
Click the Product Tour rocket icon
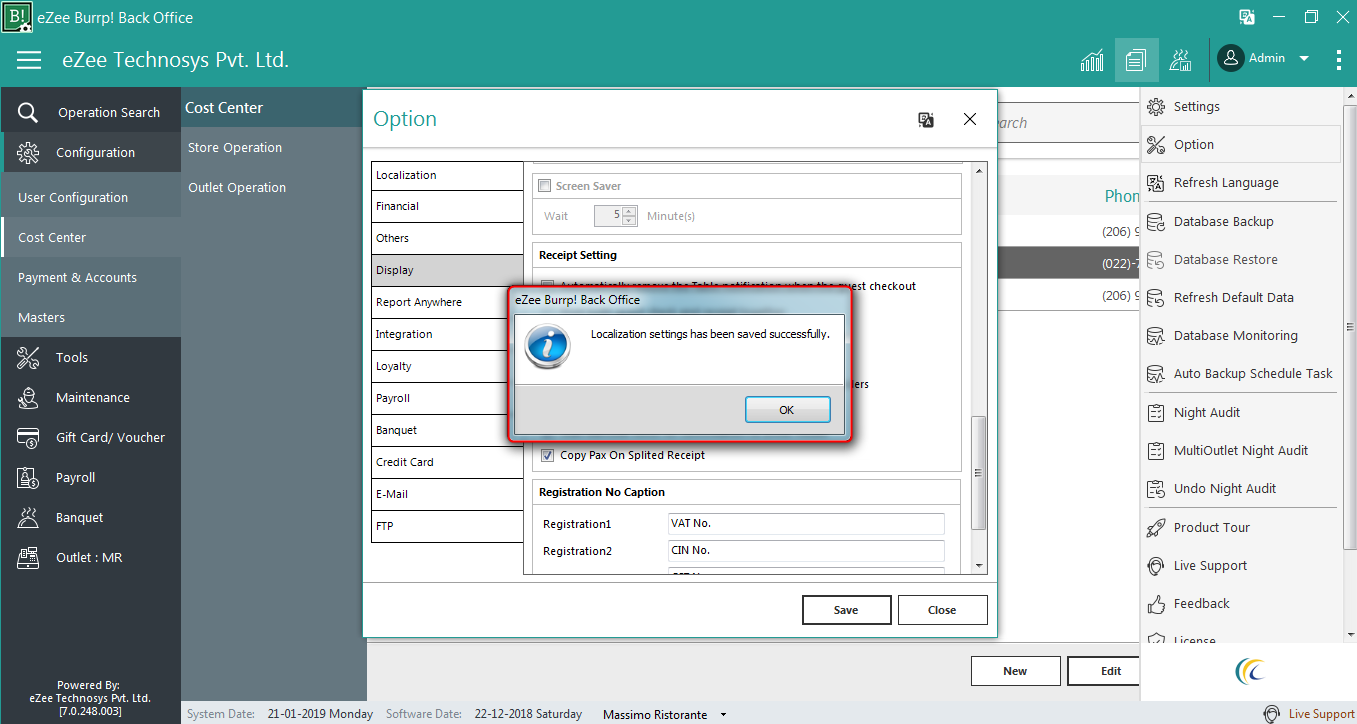1156,527
